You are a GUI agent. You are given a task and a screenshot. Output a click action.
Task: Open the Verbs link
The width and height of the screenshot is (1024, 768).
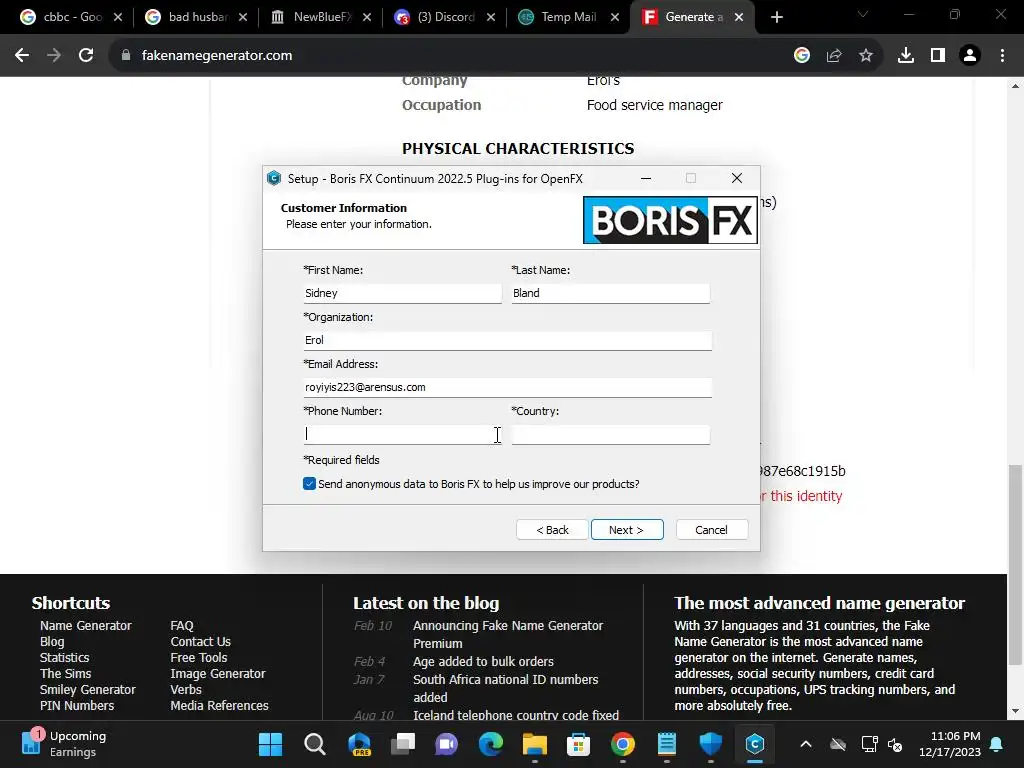(186, 690)
